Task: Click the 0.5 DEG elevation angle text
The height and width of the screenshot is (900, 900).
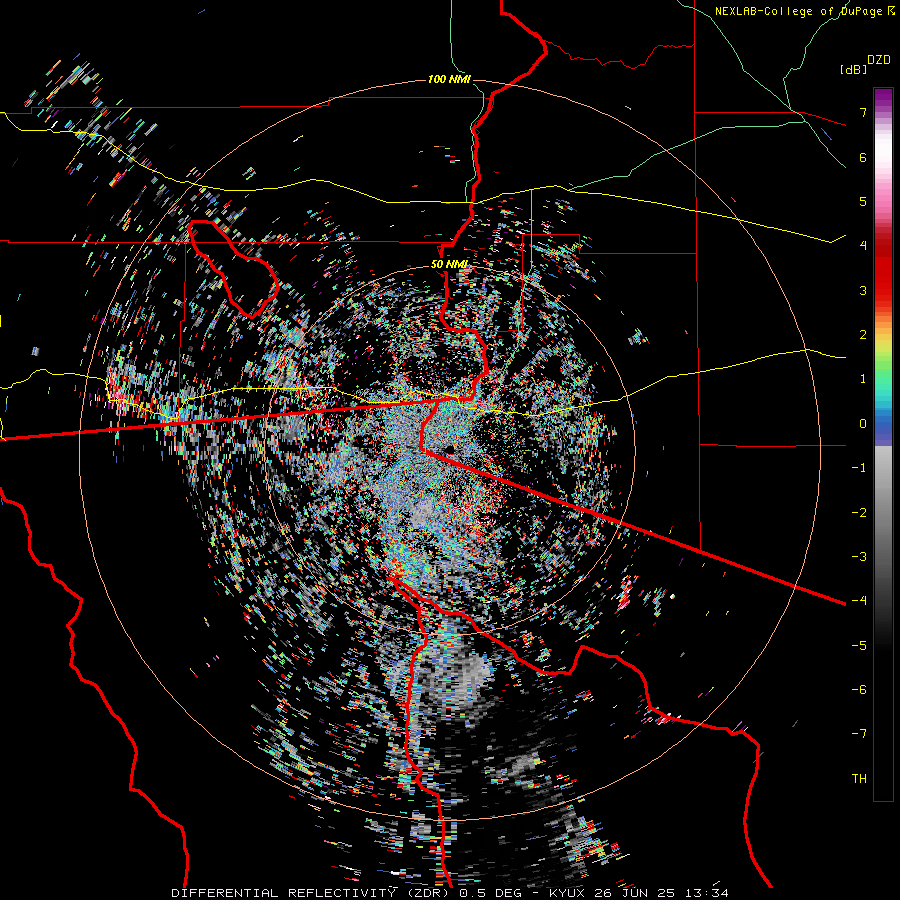Action: pos(490,893)
